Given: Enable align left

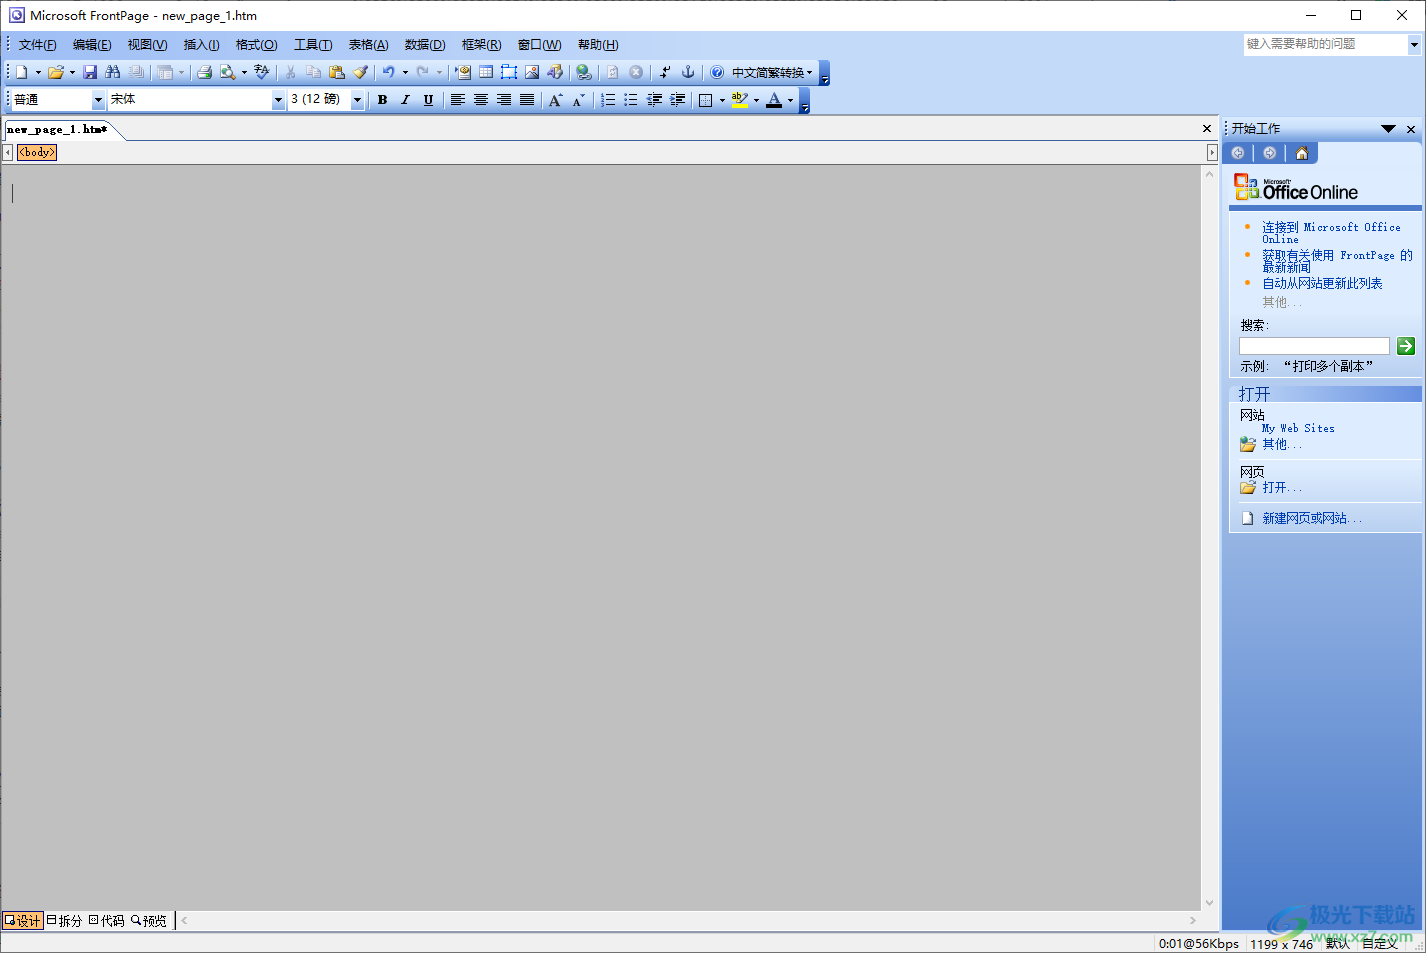Looking at the screenshot, I should [457, 100].
